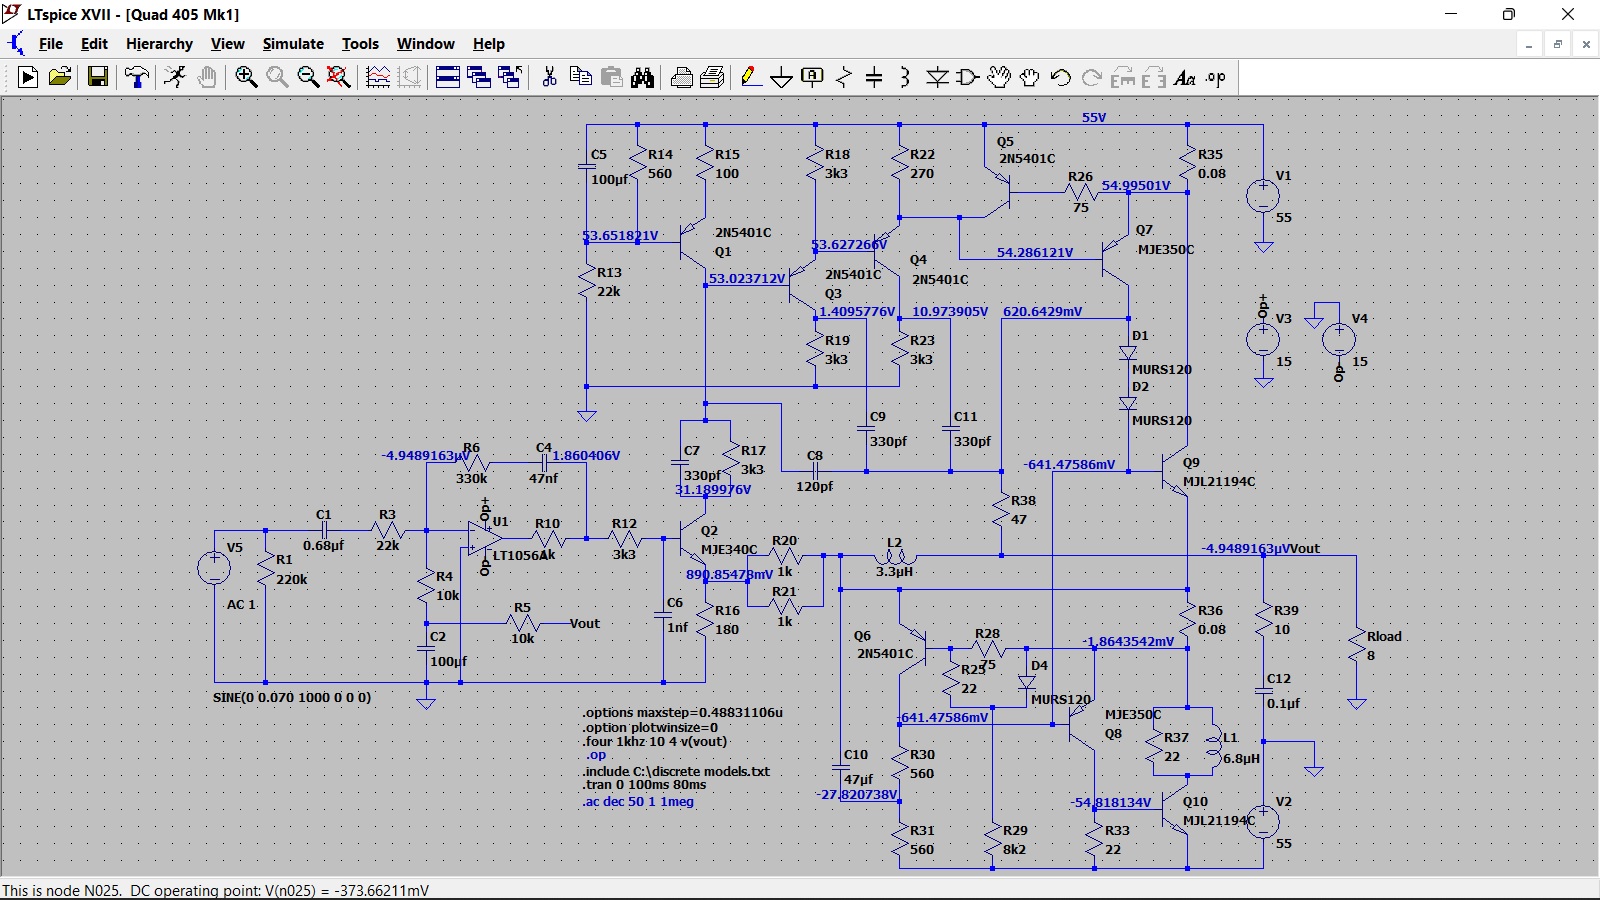Select the Move hand tool

pos(999,77)
